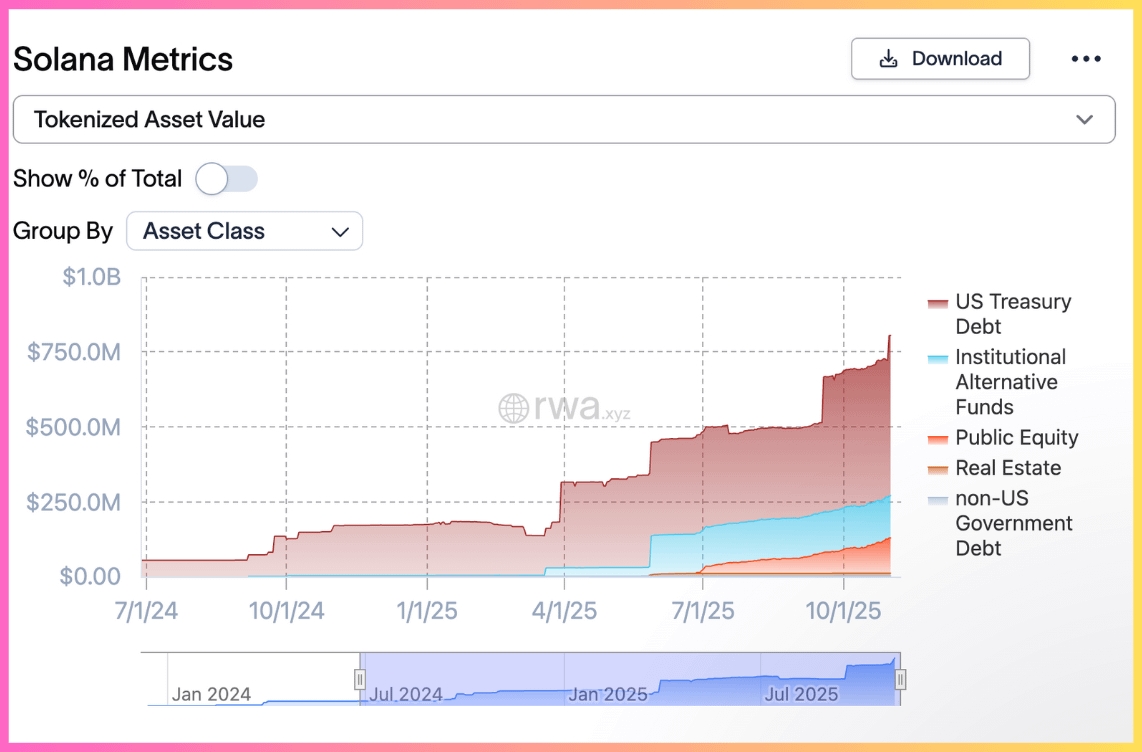Hide the Public Equity legend series
This screenshot has height=752, width=1142.
[1016, 438]
